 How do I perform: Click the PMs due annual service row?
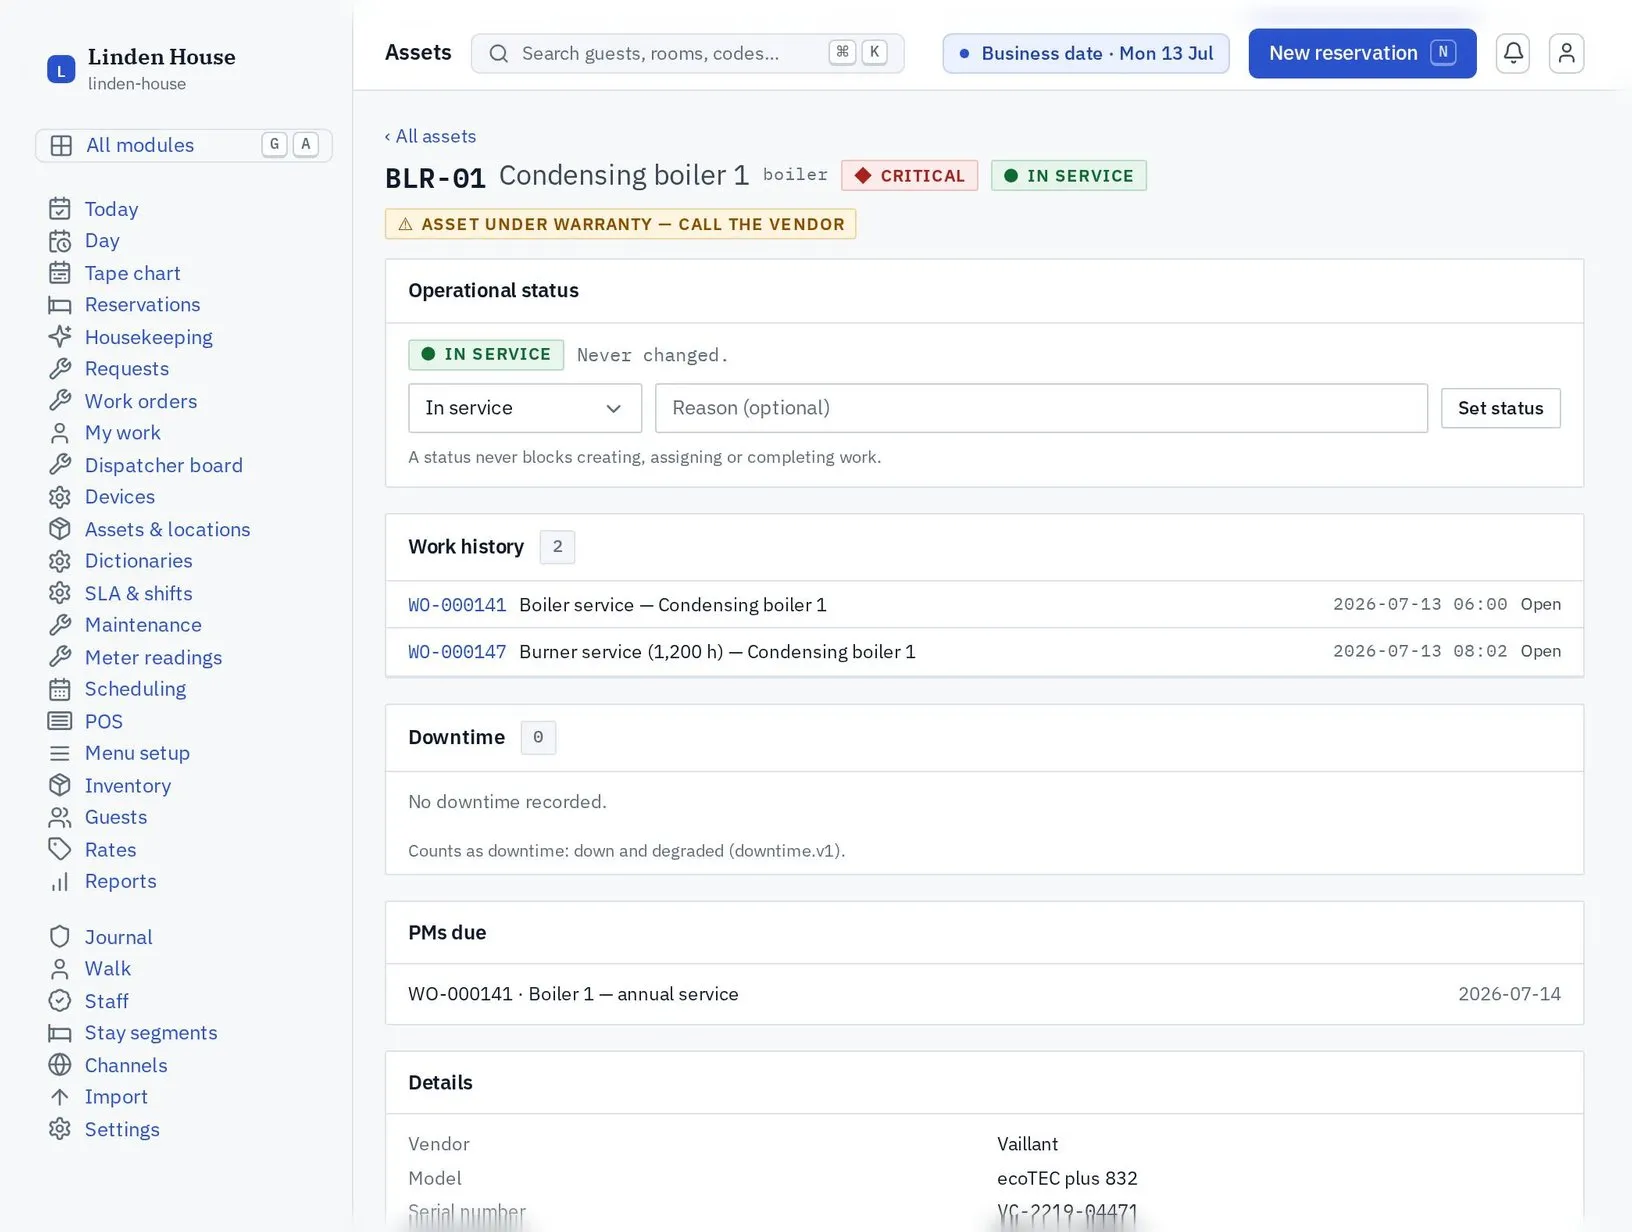coord(984,994)
